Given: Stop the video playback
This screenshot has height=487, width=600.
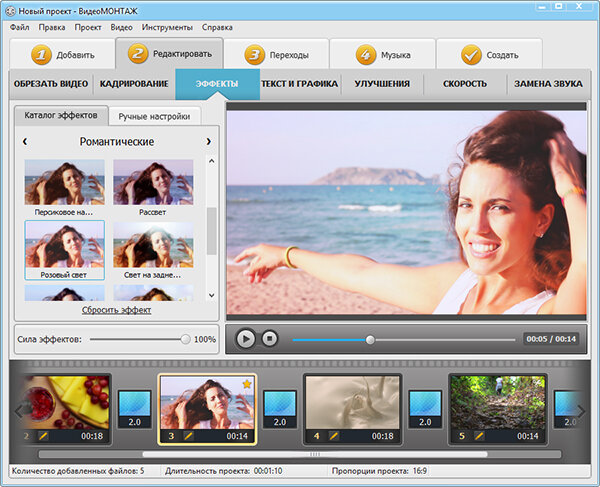Looking at the screenshot, I should [x=270, y=339].
